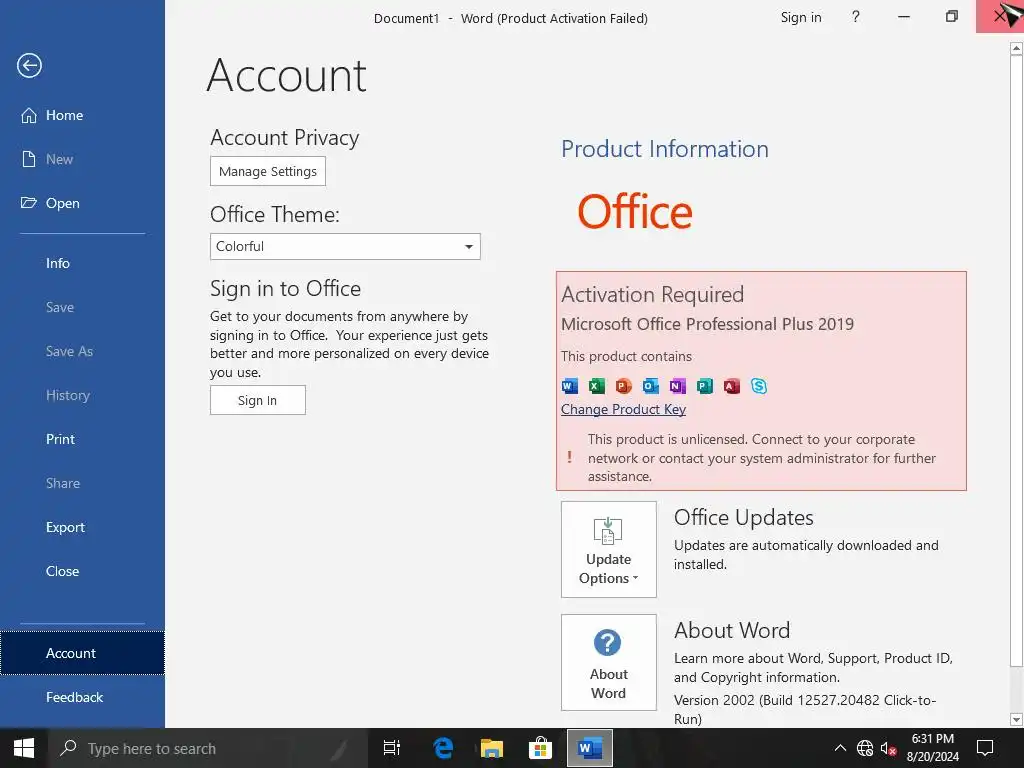This screenshot has width=1024, height=768.
Task: Open the notification center icon
Action: (x=985, y=748)
